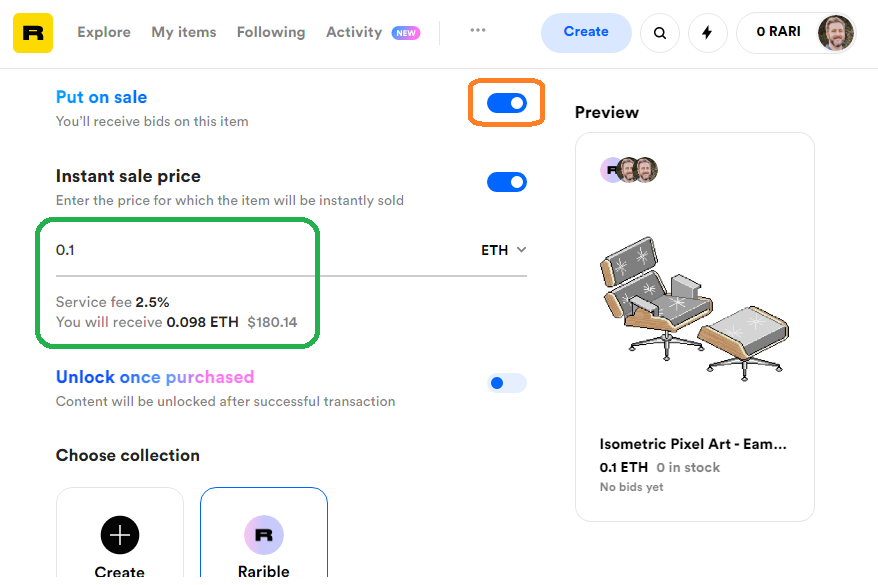The image size is (878, 585).
Task: Expand the ETH currency dropdown
Action: 503,250
